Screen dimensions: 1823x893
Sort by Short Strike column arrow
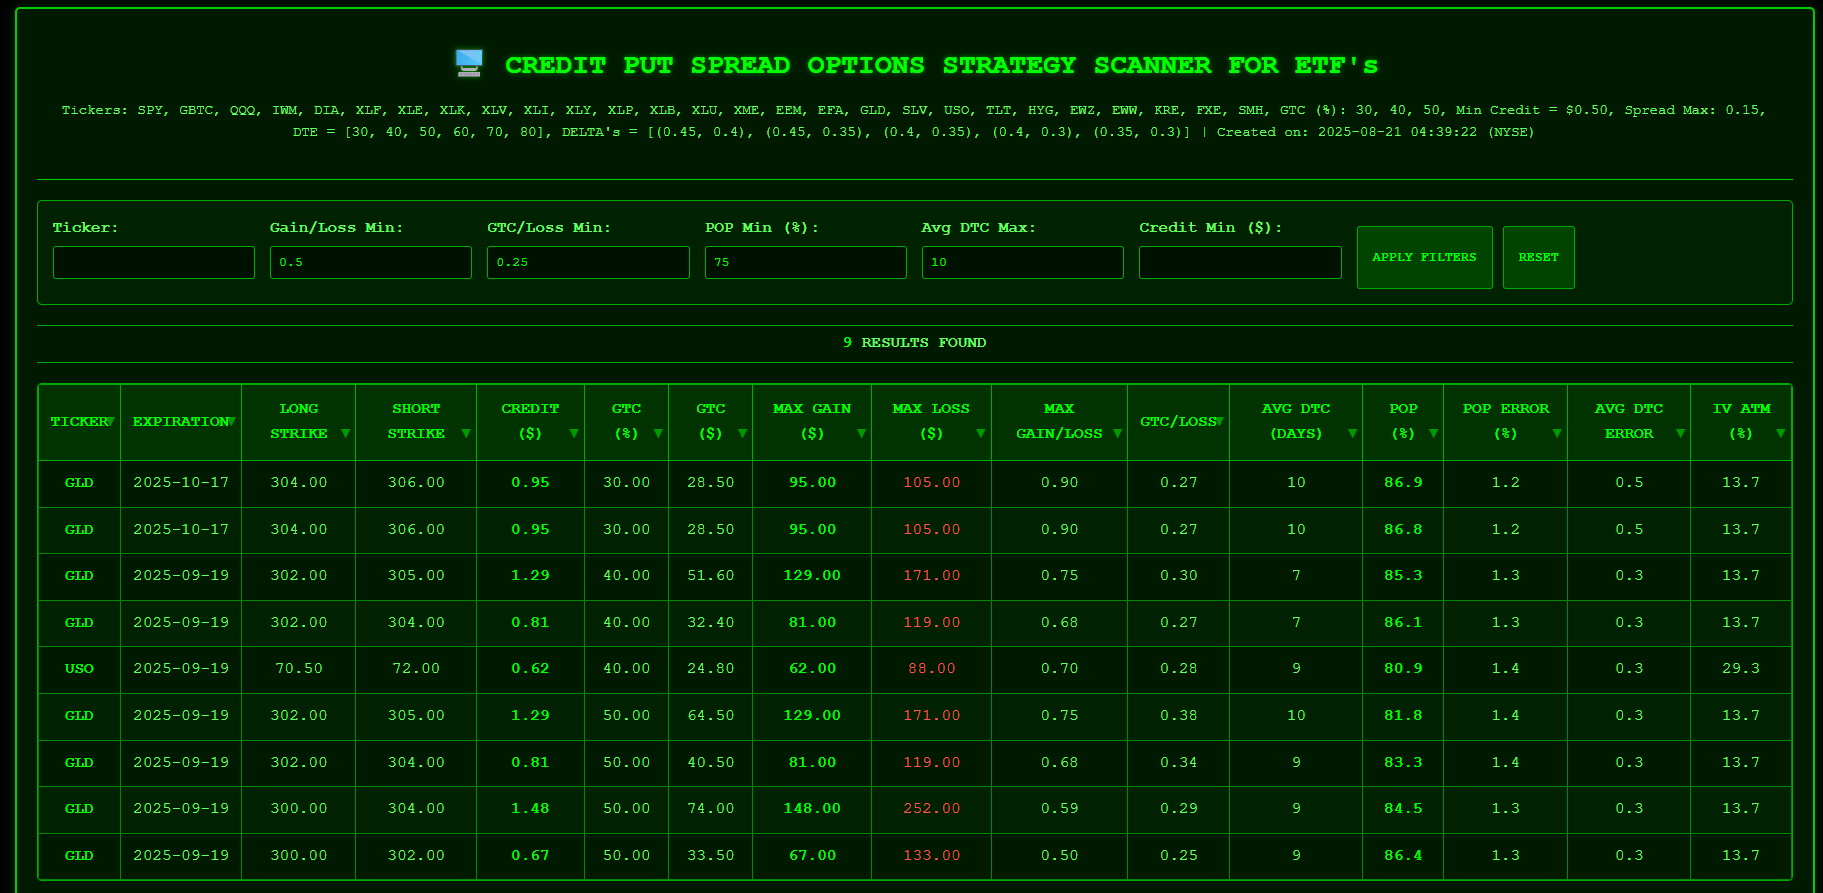point(465,434)
